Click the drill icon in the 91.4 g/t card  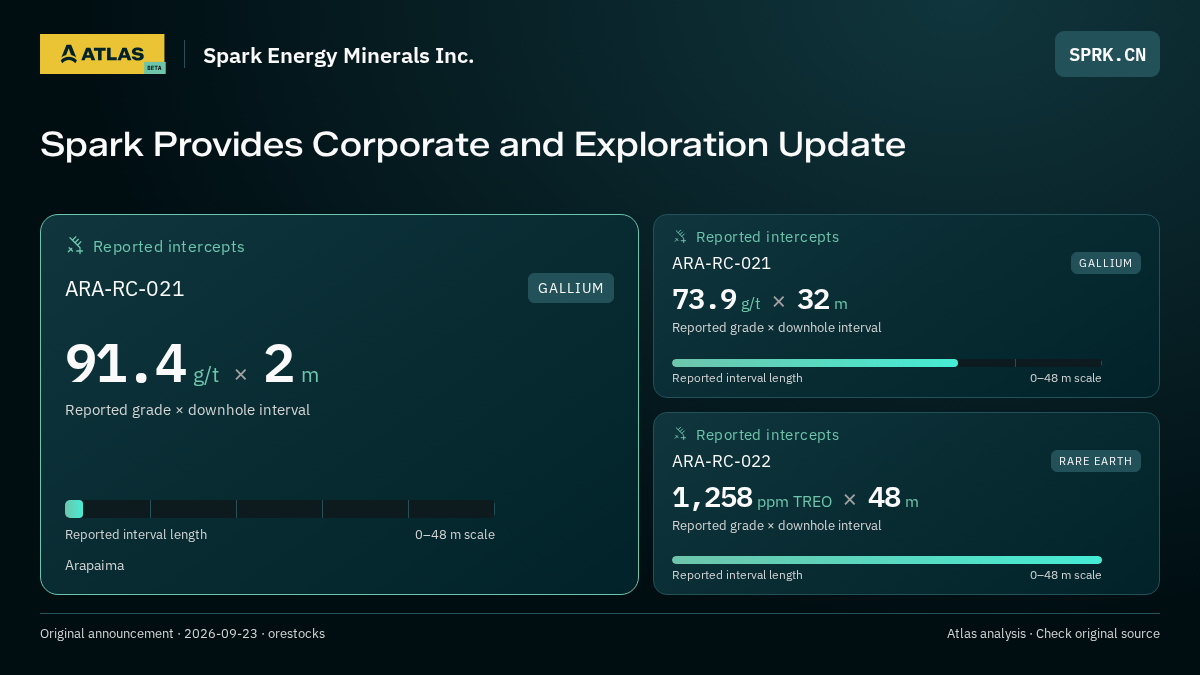coord(75,245)
